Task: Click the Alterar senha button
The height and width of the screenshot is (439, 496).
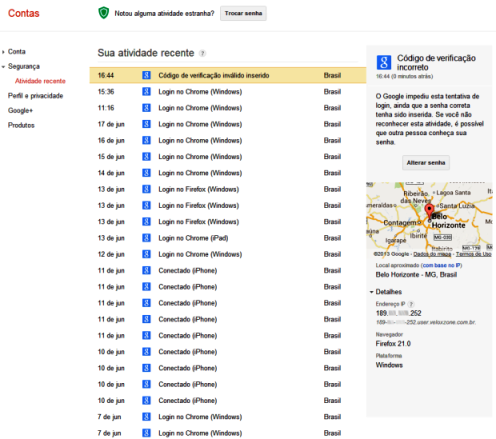Action: pyautogui.click(x=426, y=163)
